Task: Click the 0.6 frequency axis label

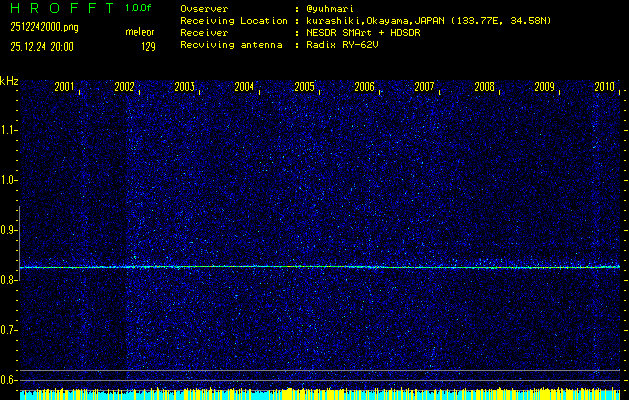Action: click(9, 380)
